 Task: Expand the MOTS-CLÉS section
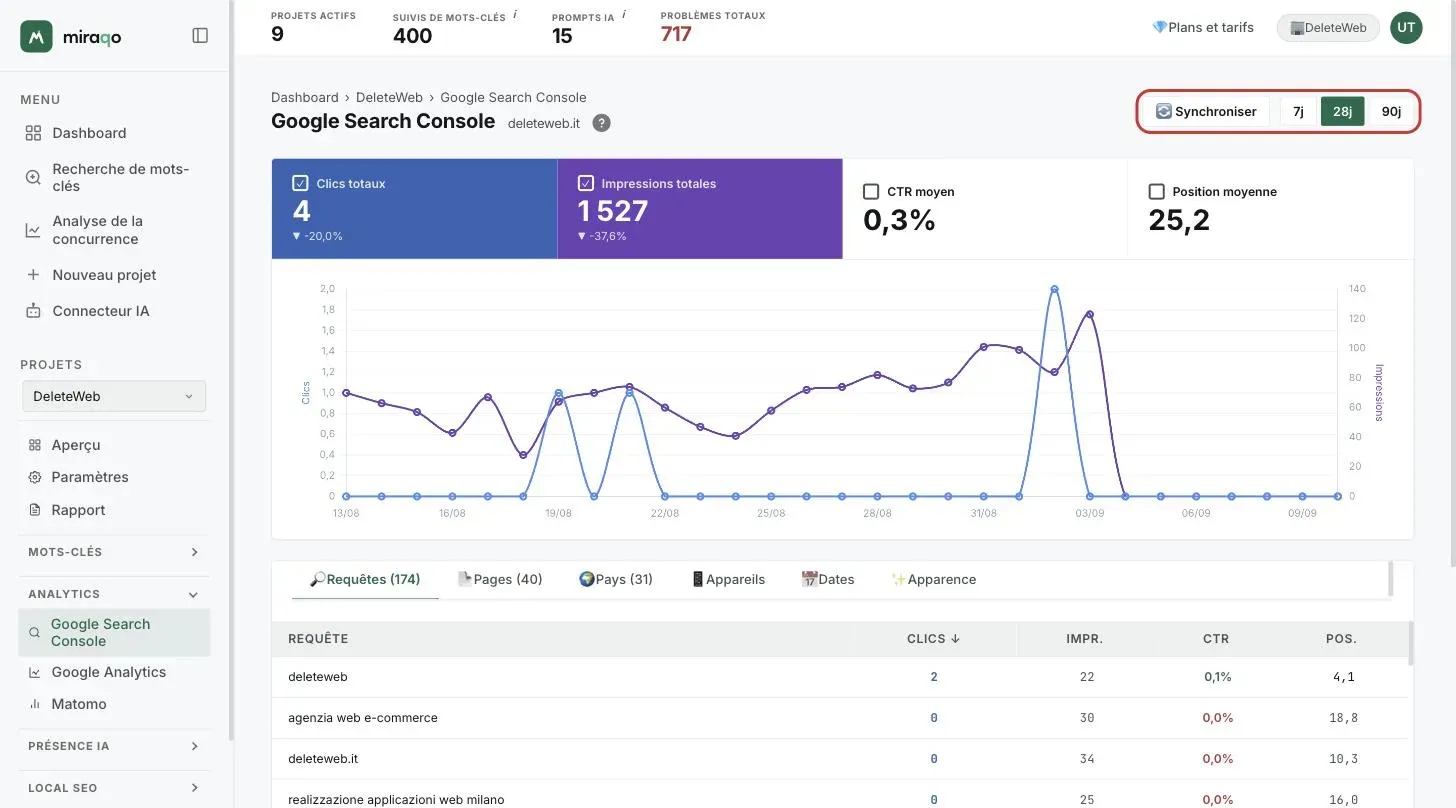[x=194, y=552]
